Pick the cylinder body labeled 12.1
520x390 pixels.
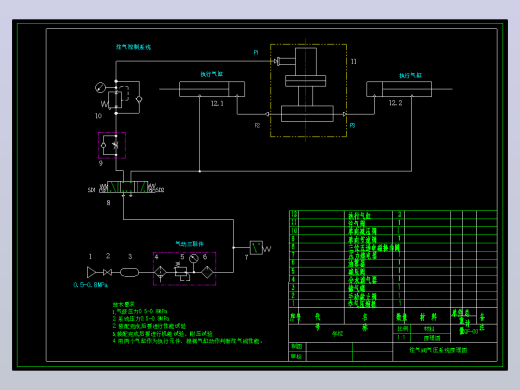[212, 89]
